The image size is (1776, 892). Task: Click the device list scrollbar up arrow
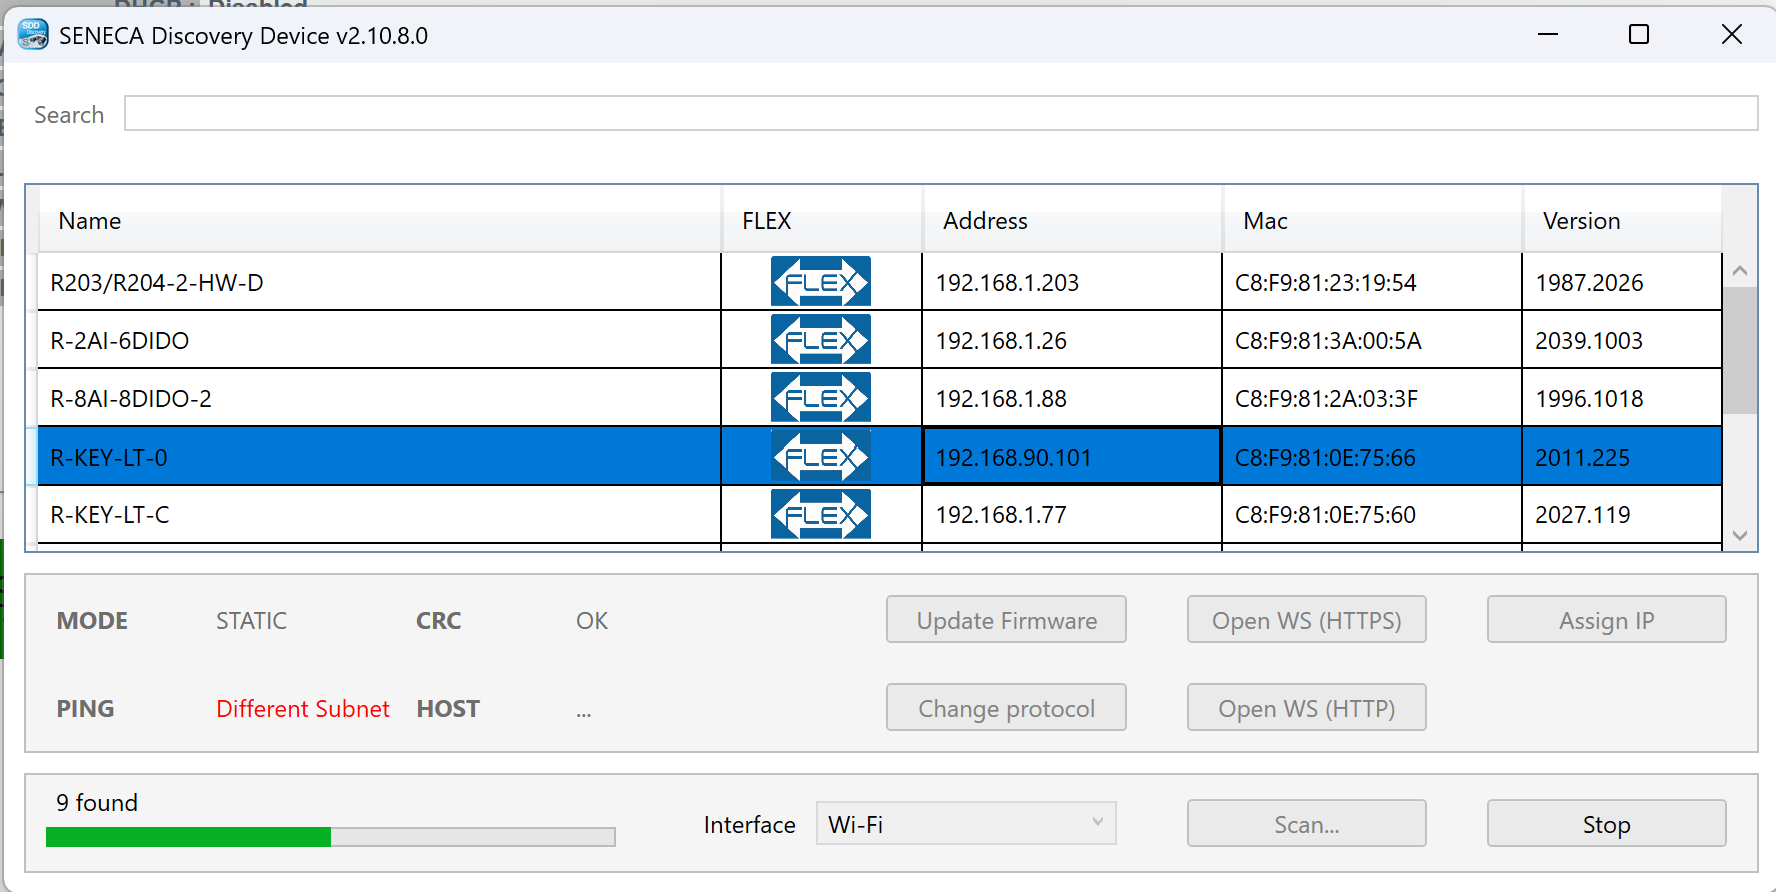1740,271
